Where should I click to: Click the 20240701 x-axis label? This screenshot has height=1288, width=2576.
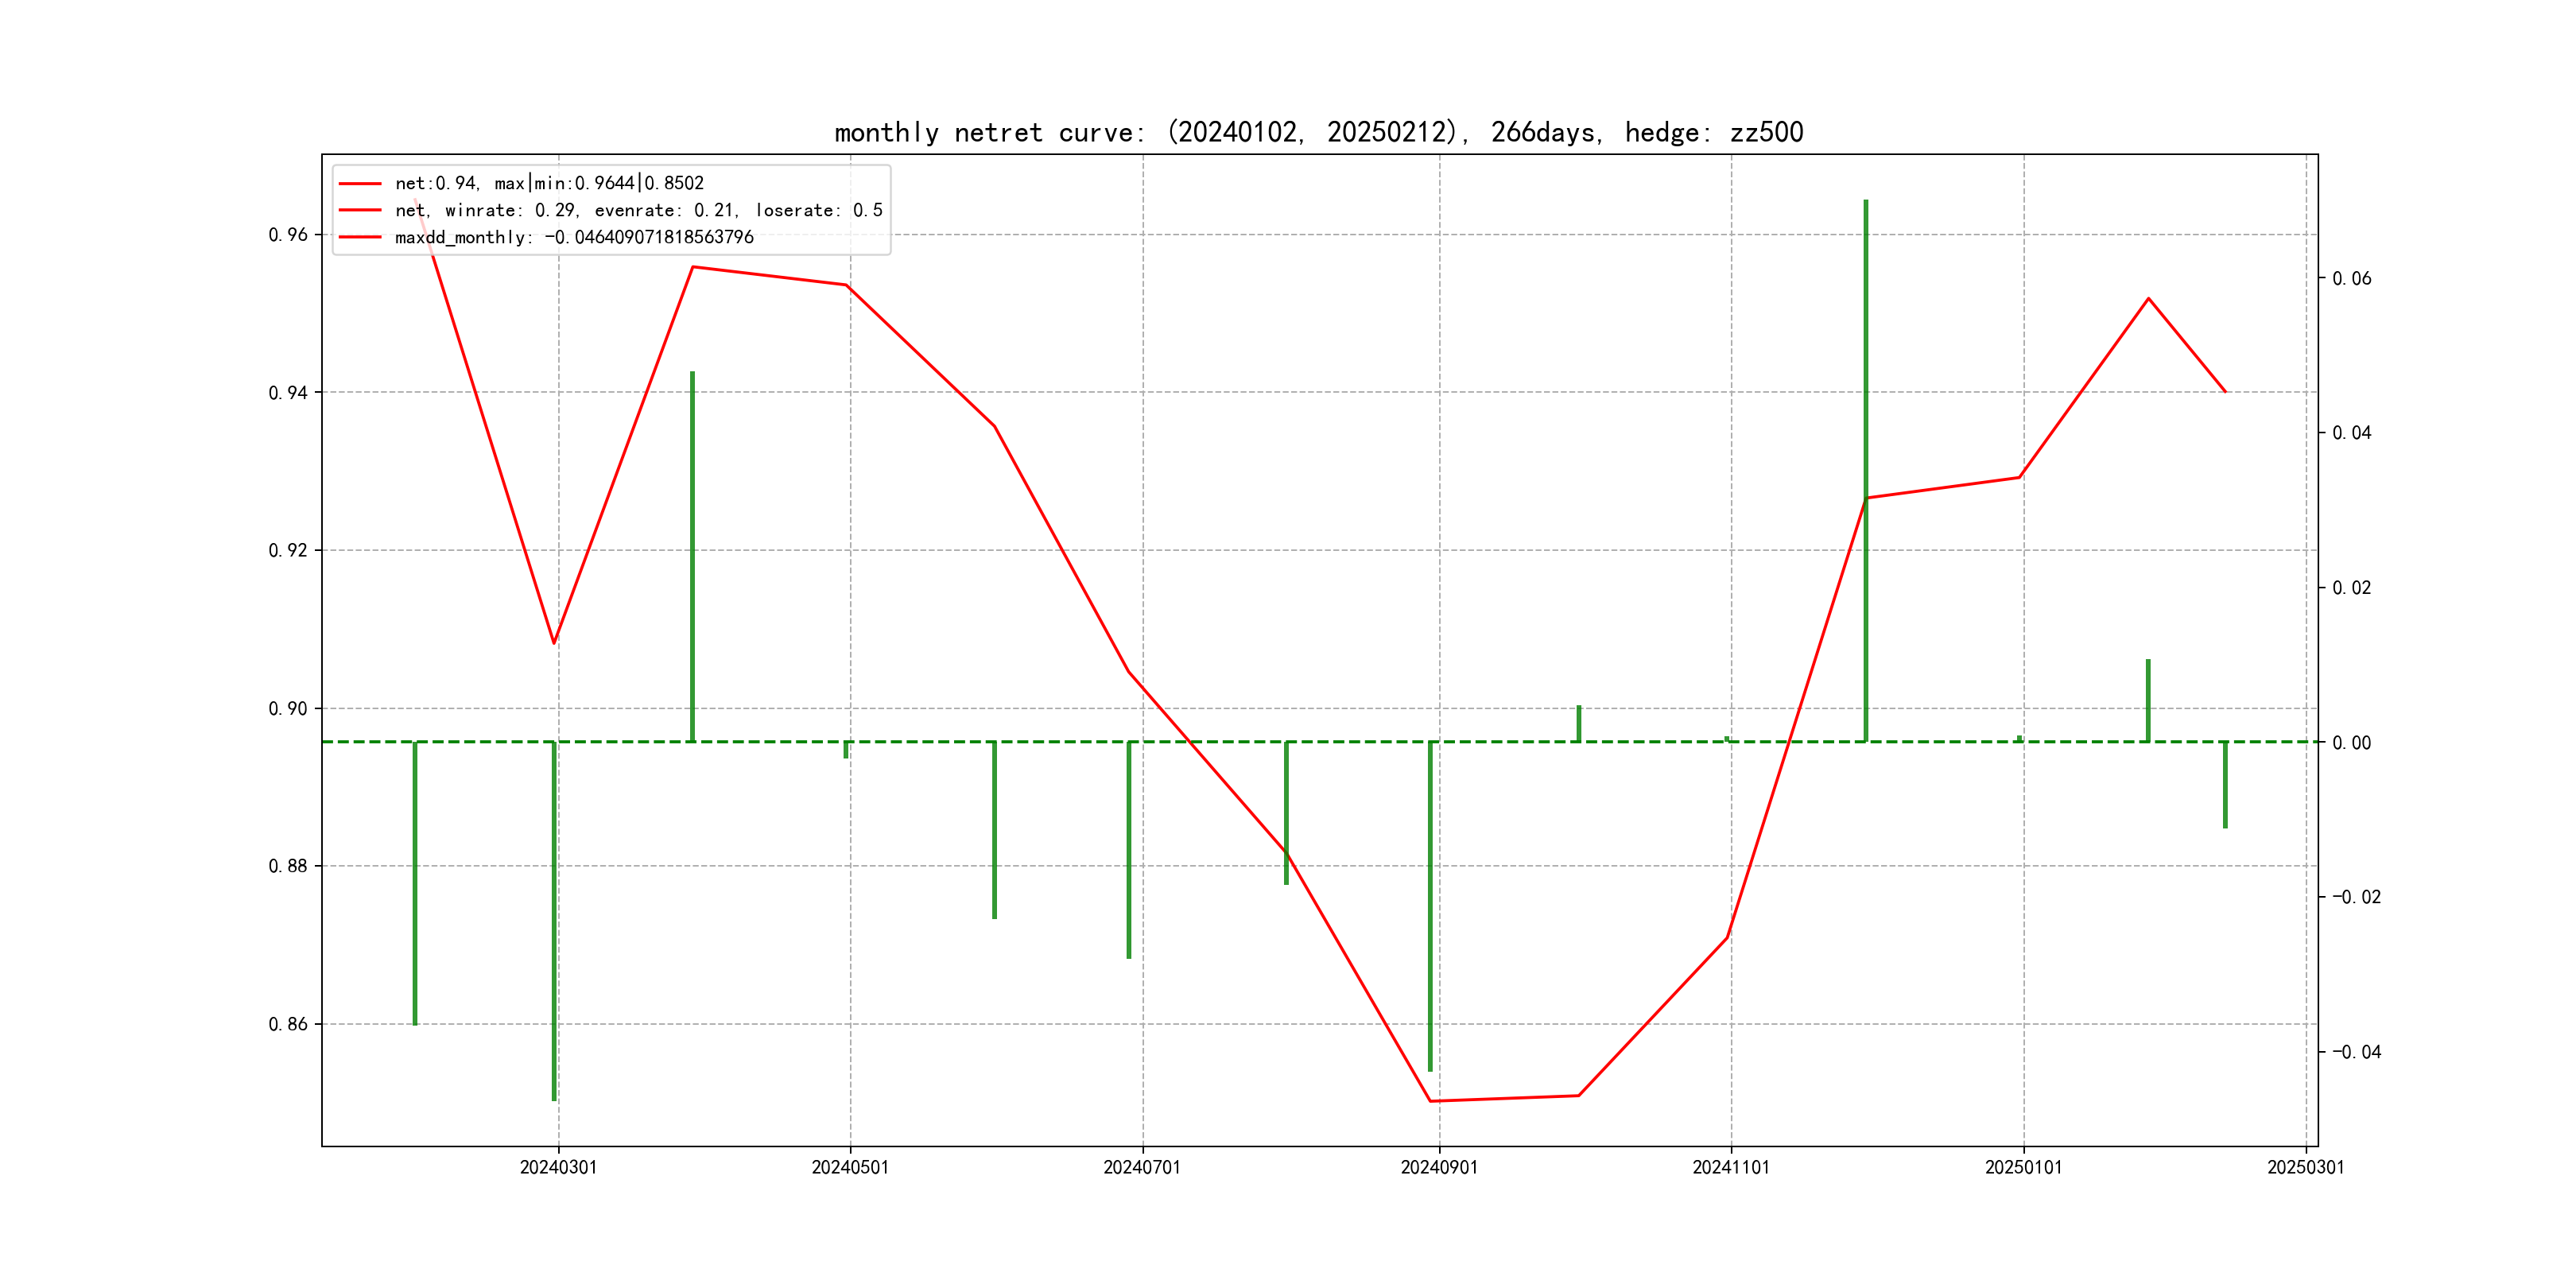[1142, 1167]
